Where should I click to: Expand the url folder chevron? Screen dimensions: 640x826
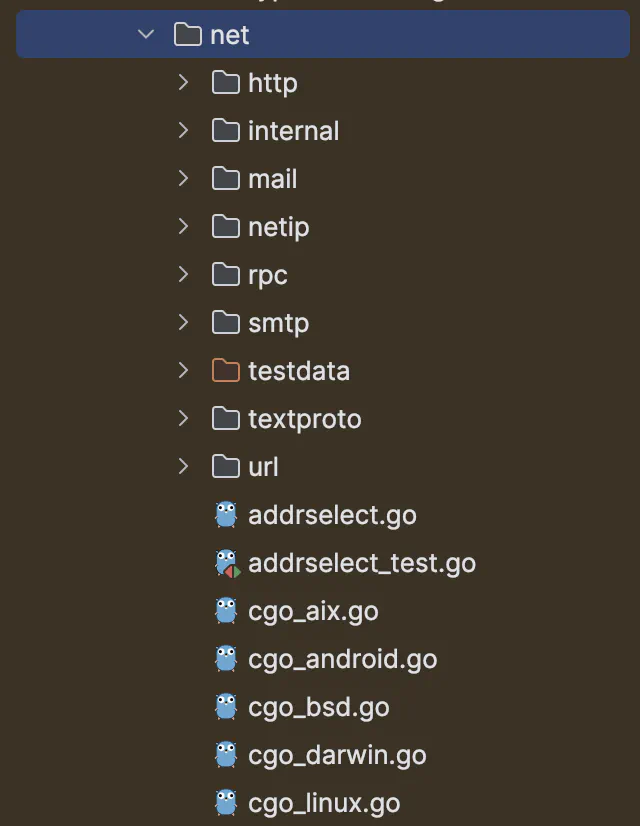(x=183, y=467)
